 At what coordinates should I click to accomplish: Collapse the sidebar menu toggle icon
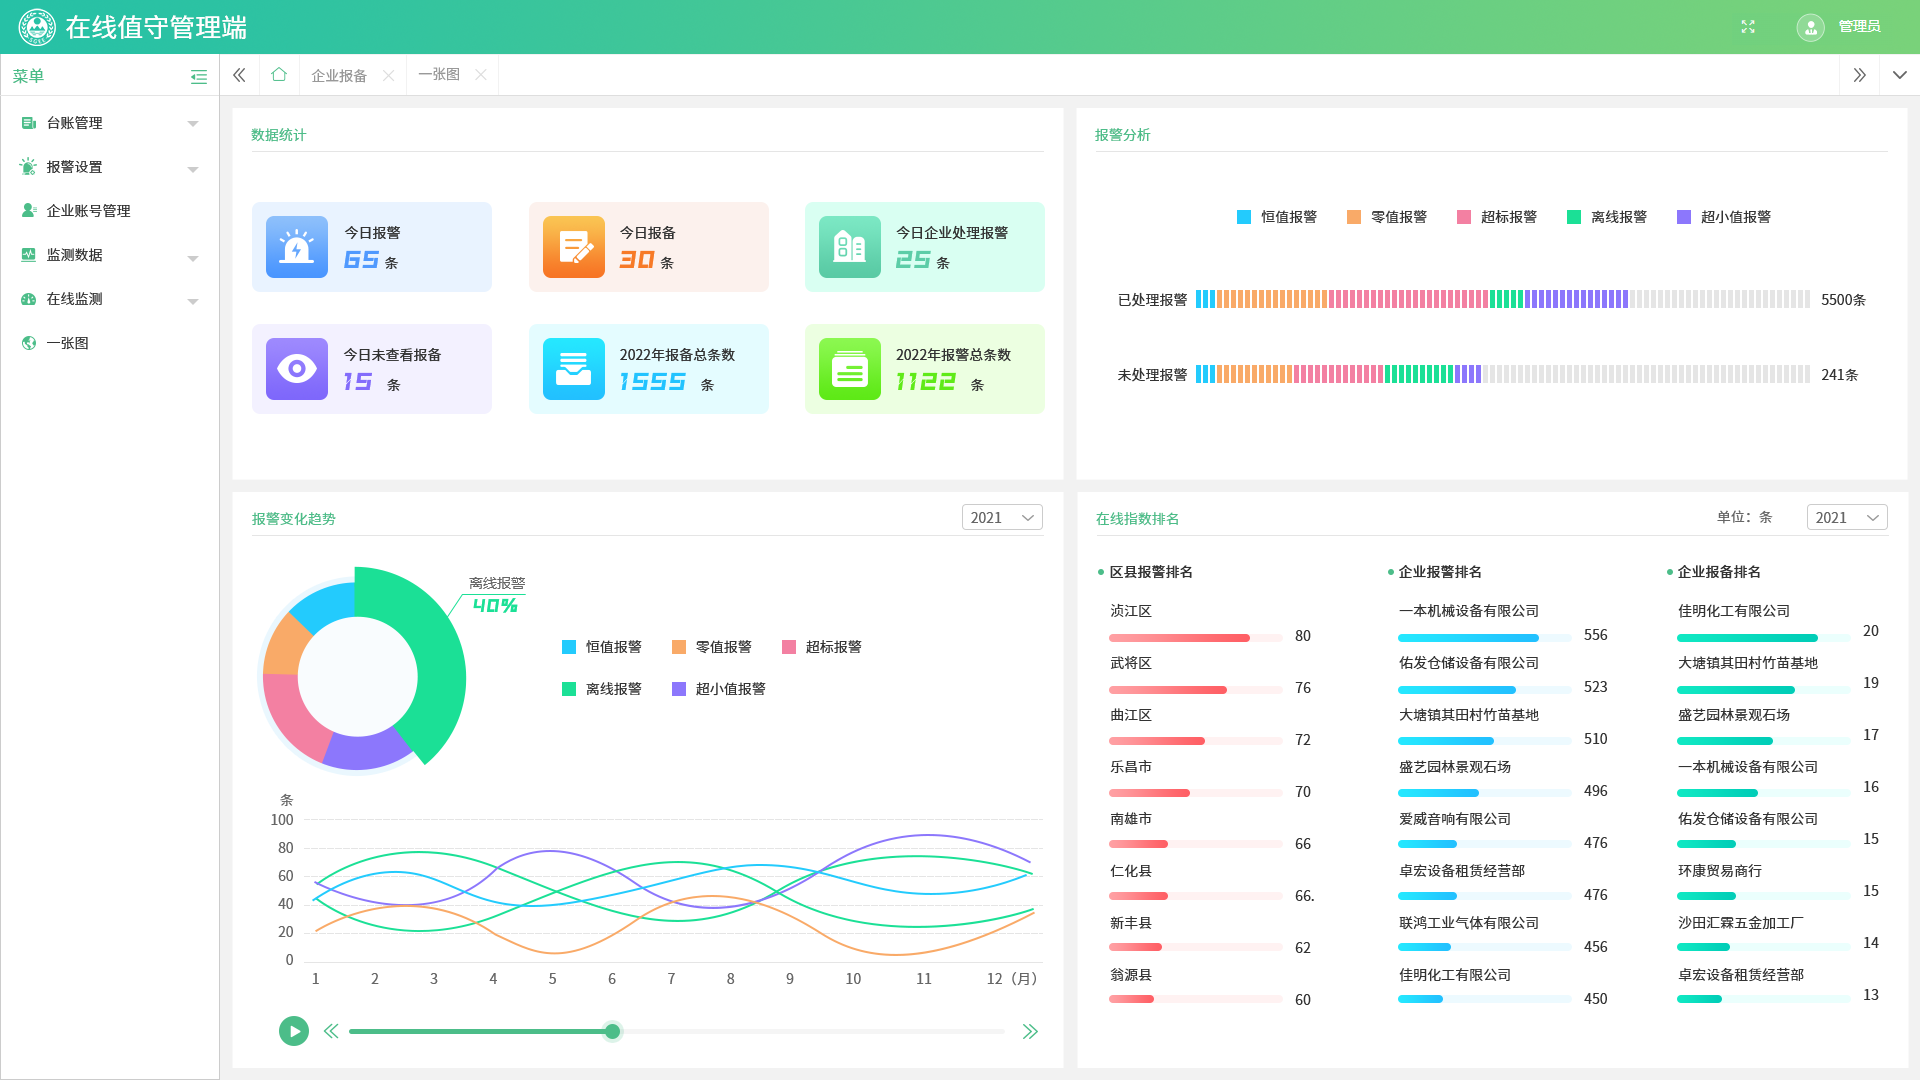coord(199,76)
